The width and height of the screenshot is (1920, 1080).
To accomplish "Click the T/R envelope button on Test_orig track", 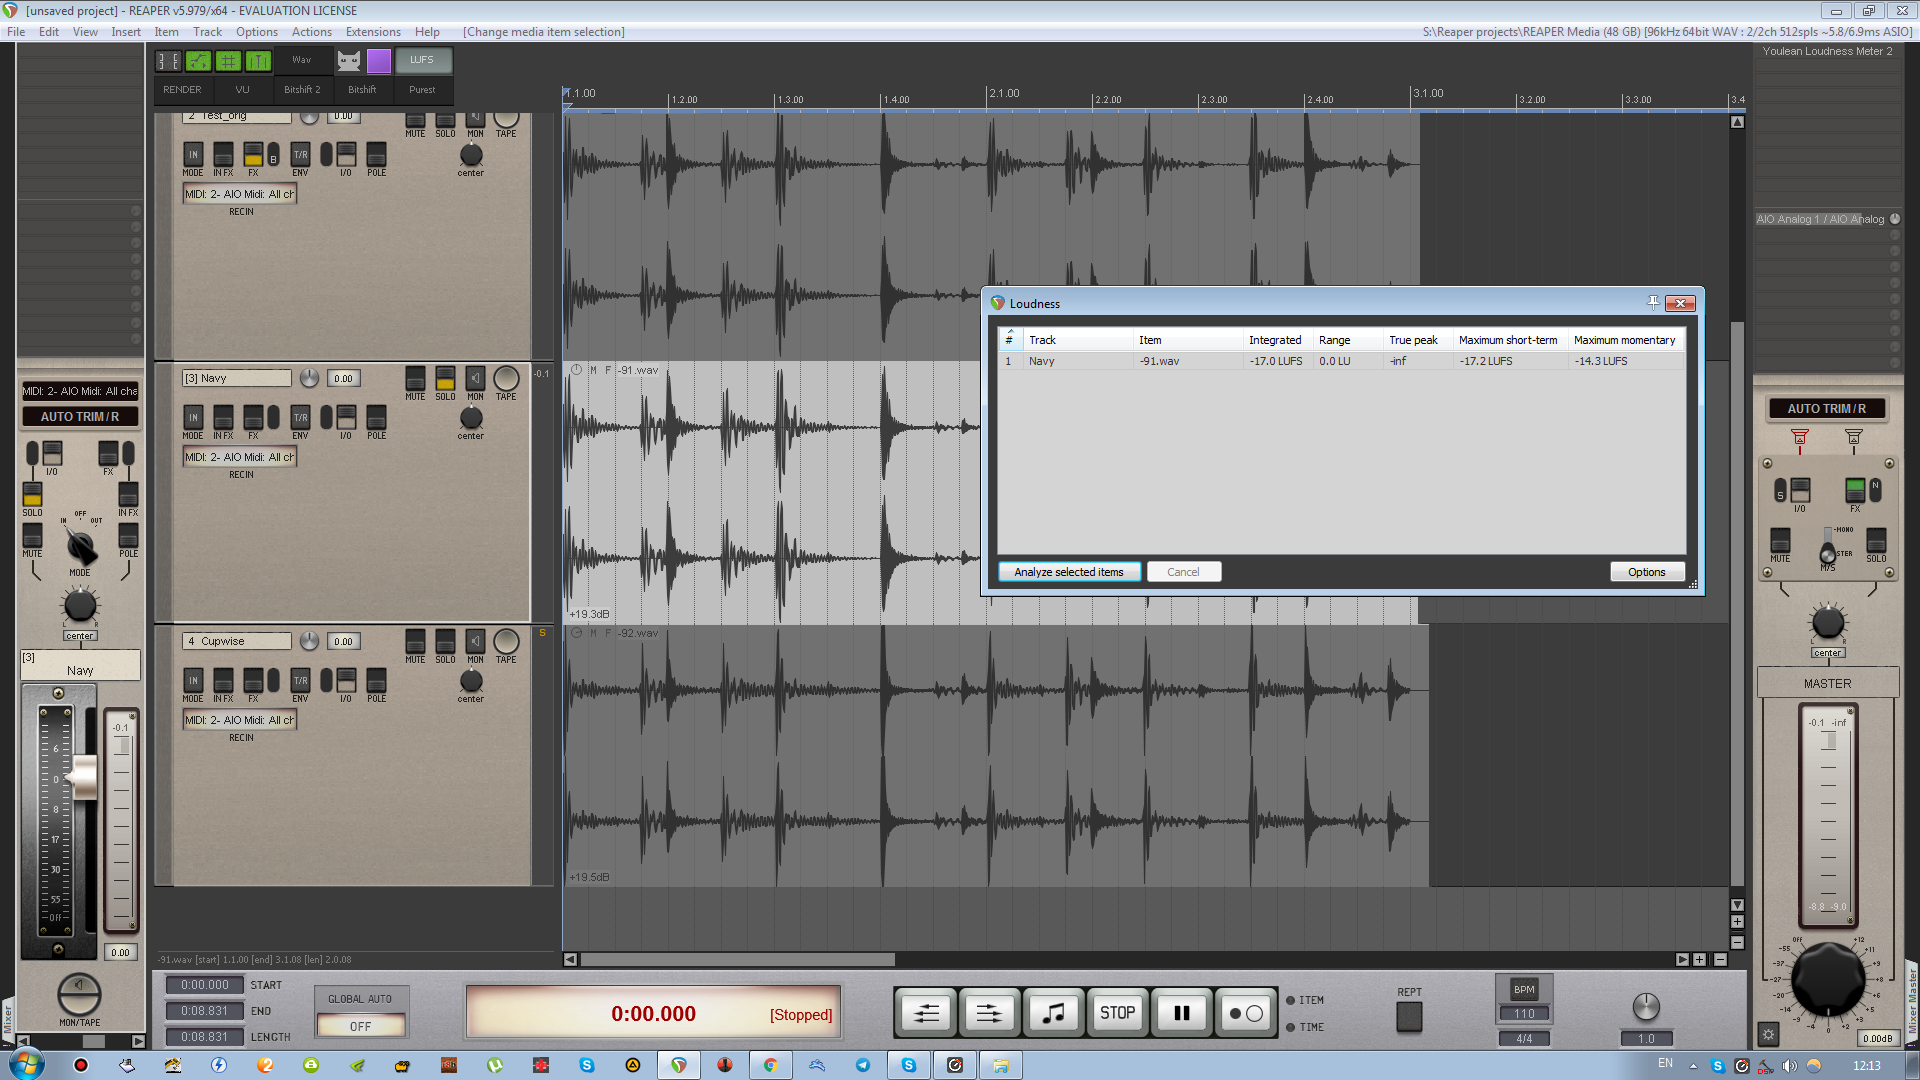I will tap(300, 155).
